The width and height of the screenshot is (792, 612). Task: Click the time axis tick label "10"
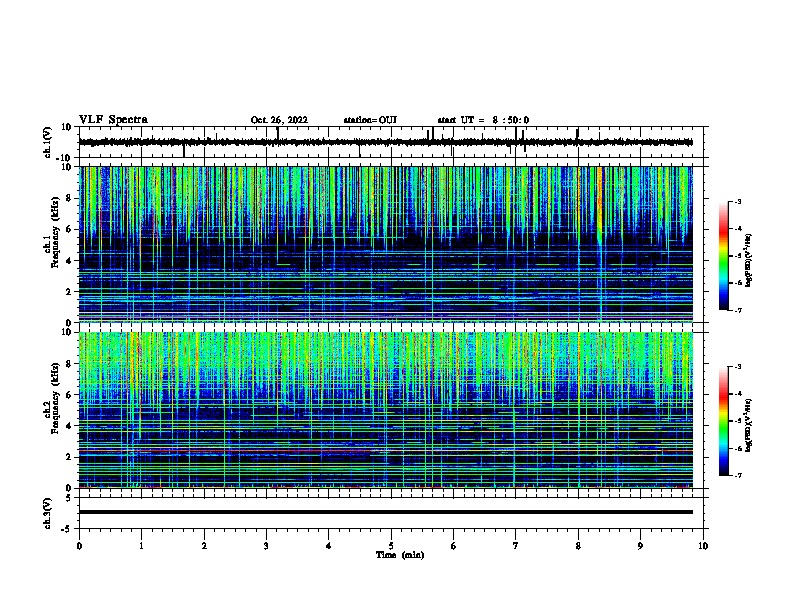tap(703, 546)
